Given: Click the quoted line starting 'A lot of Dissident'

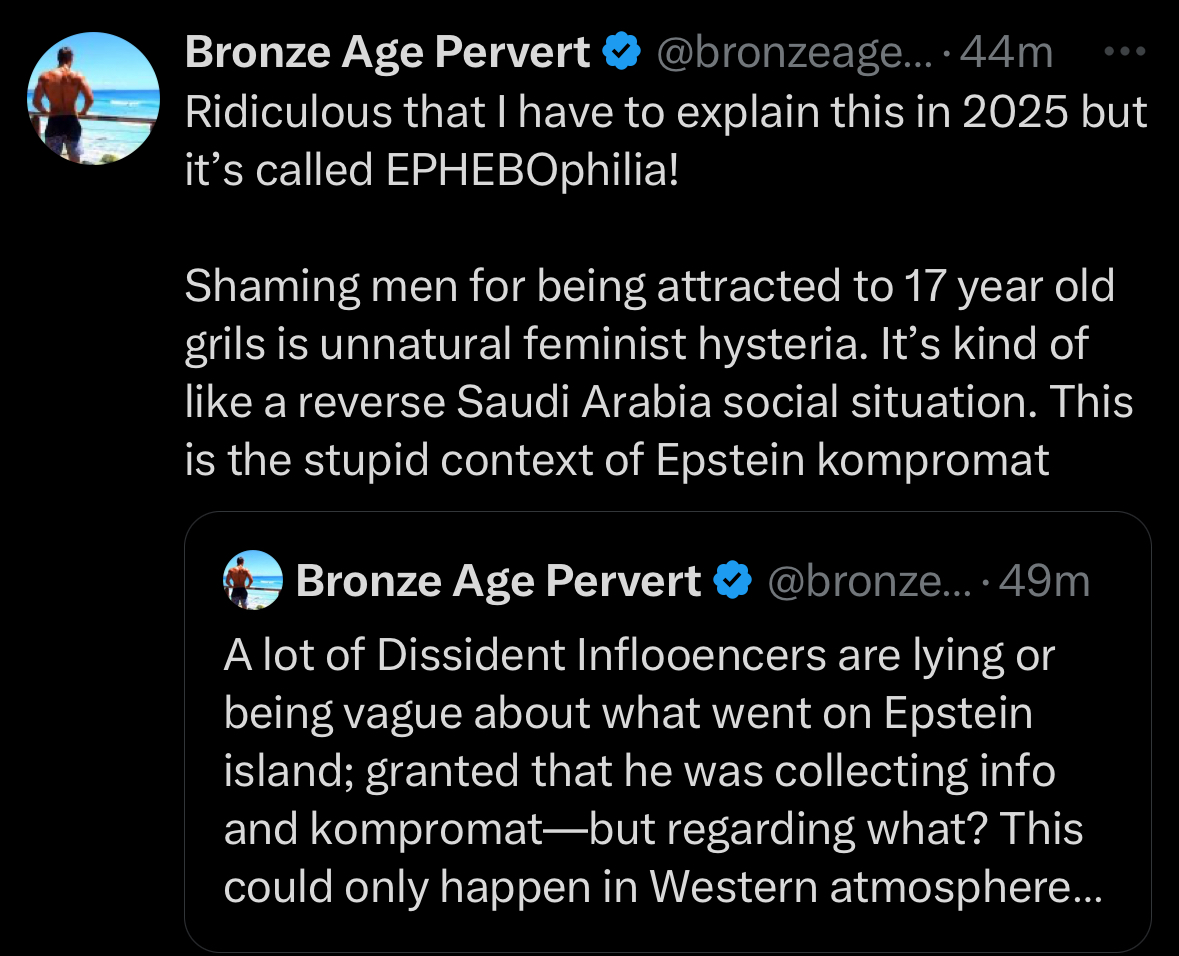Looking at the screenshot, I should click(x=639, y=655).
